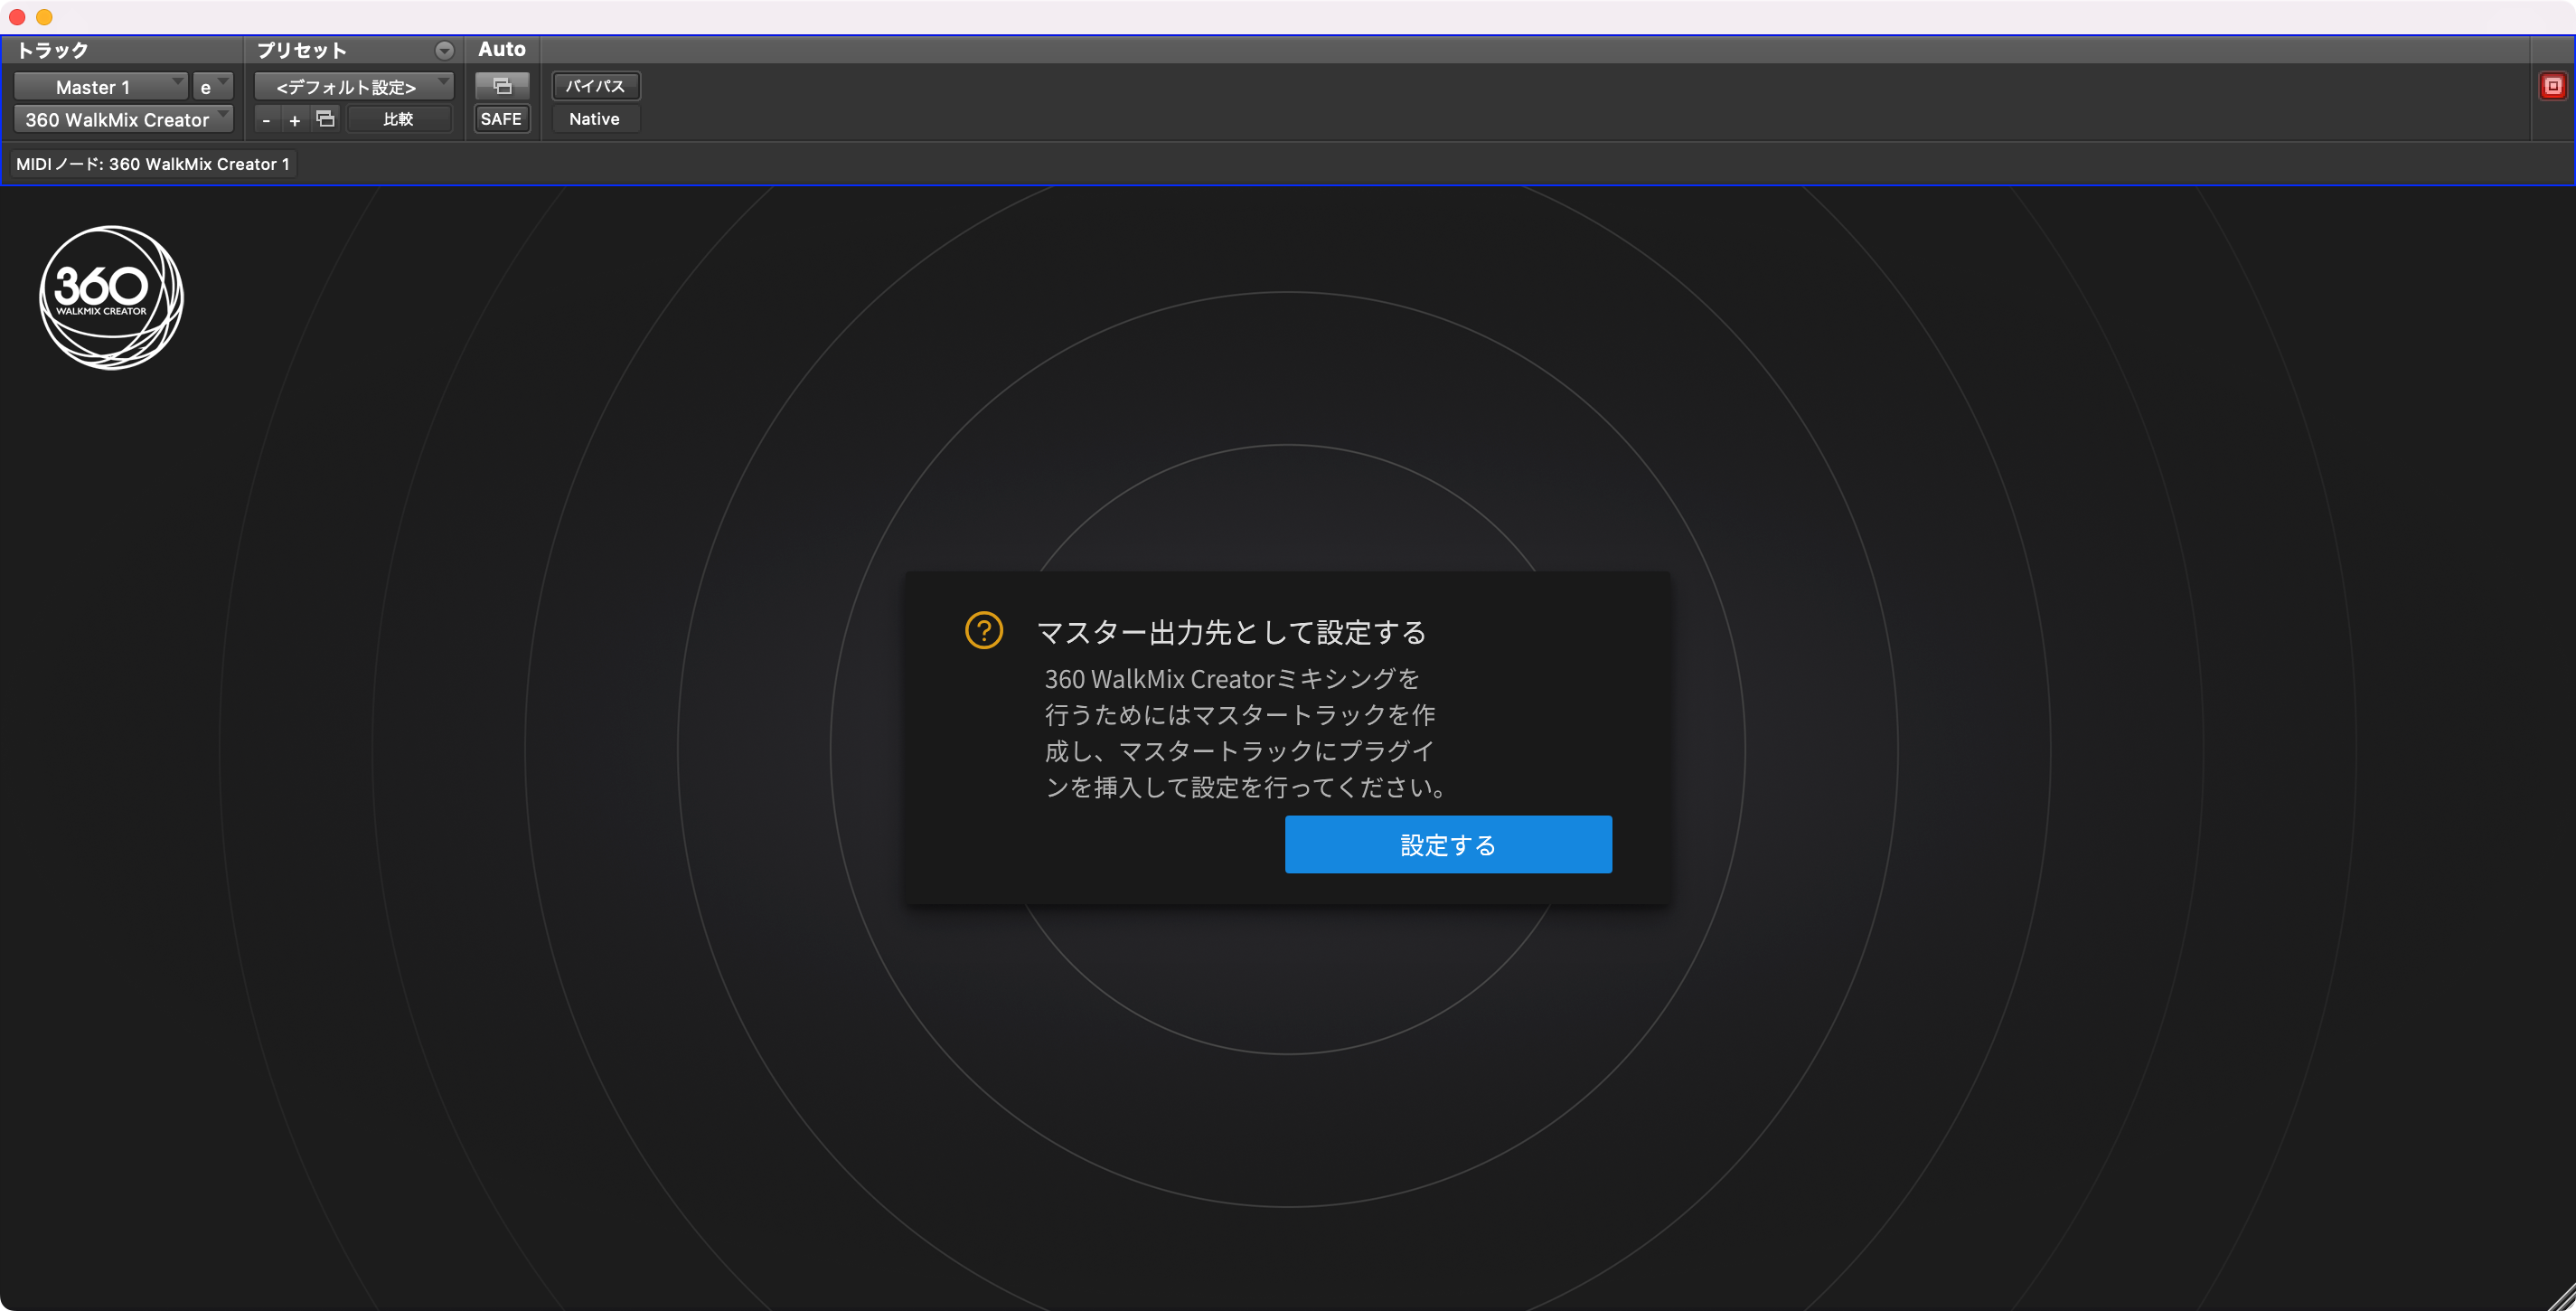
Task: Click the Auto header label
Action: pos(502,49)
